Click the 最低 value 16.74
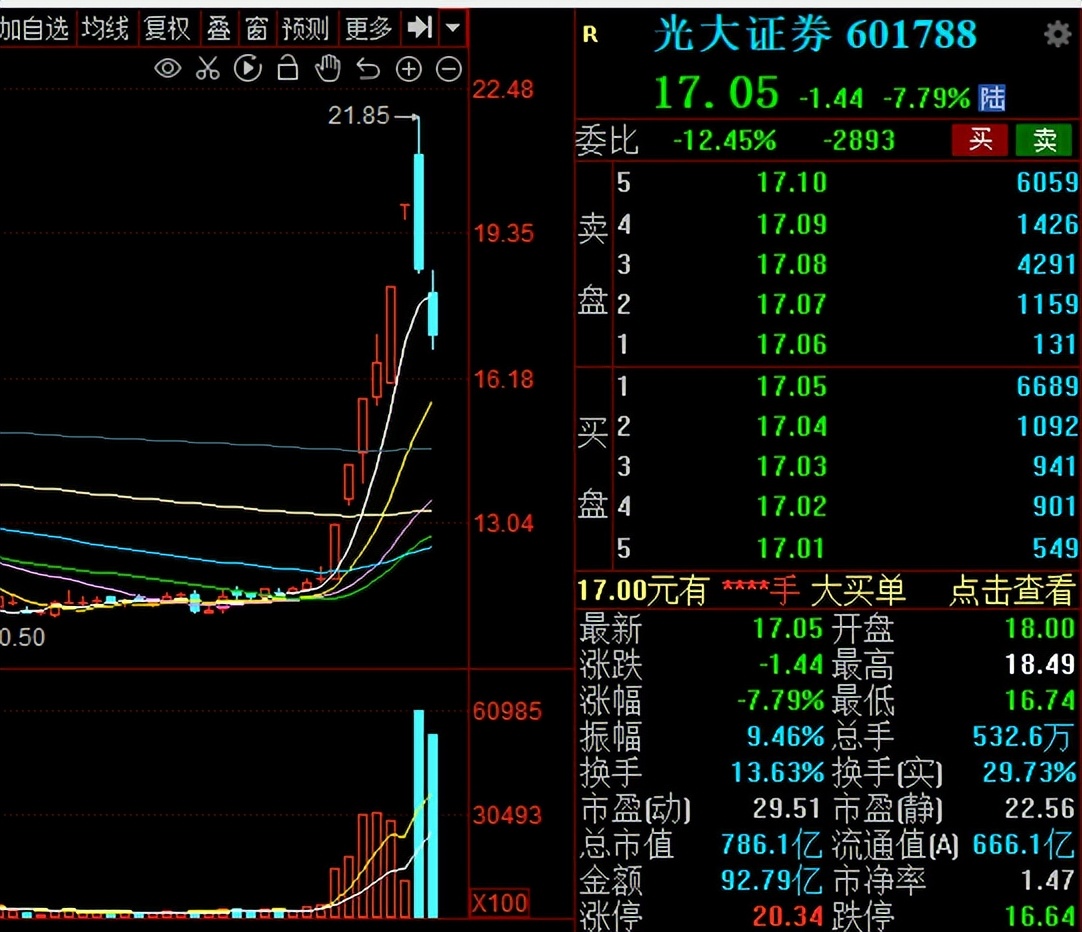This screenshot has height=932, width=1082. coord(1039,701)
